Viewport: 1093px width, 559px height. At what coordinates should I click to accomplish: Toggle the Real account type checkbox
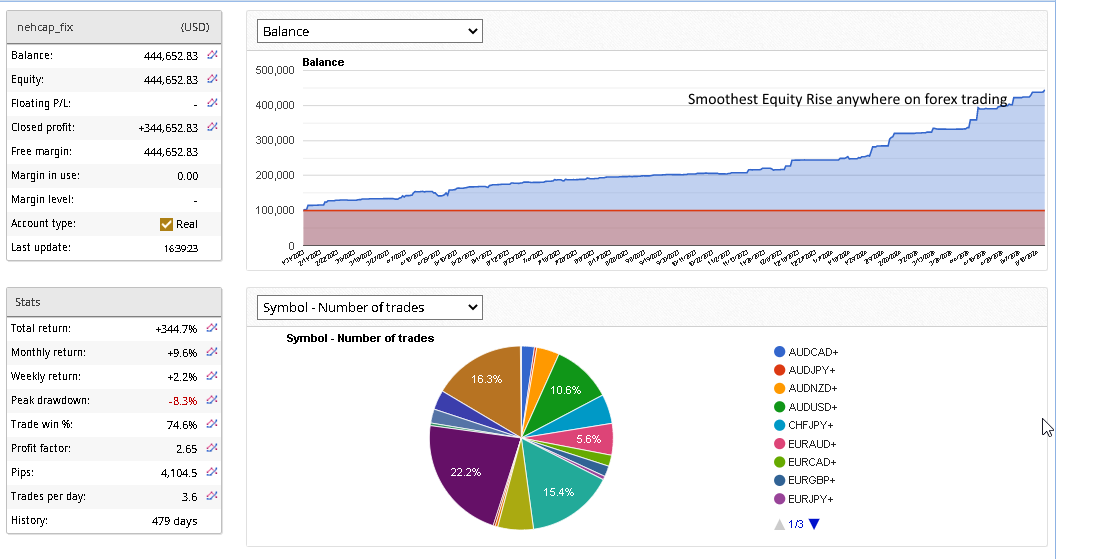pyautogui.click(x=167, y=224)
